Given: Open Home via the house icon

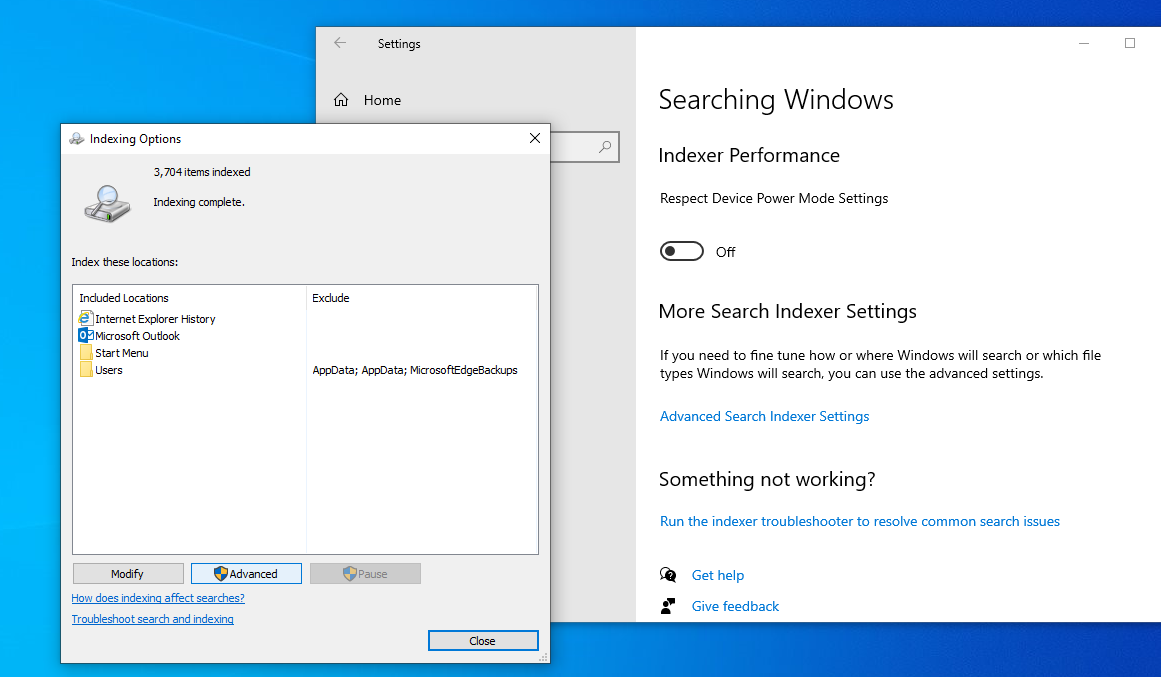Looking at the screenshot, I should (341, 100).
